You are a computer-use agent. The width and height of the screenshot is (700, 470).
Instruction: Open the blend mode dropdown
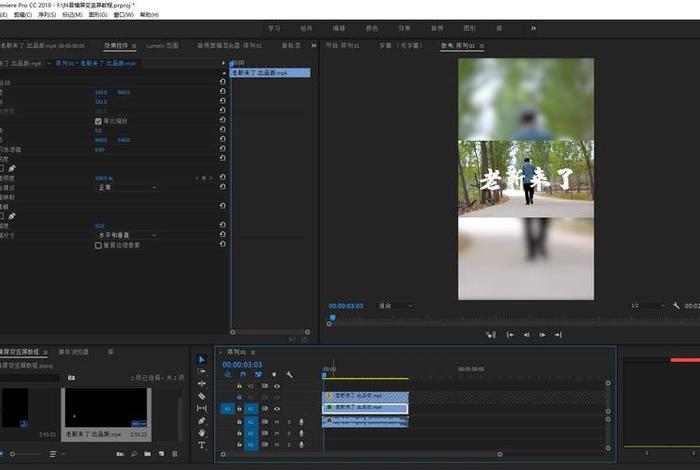[126, 187]
